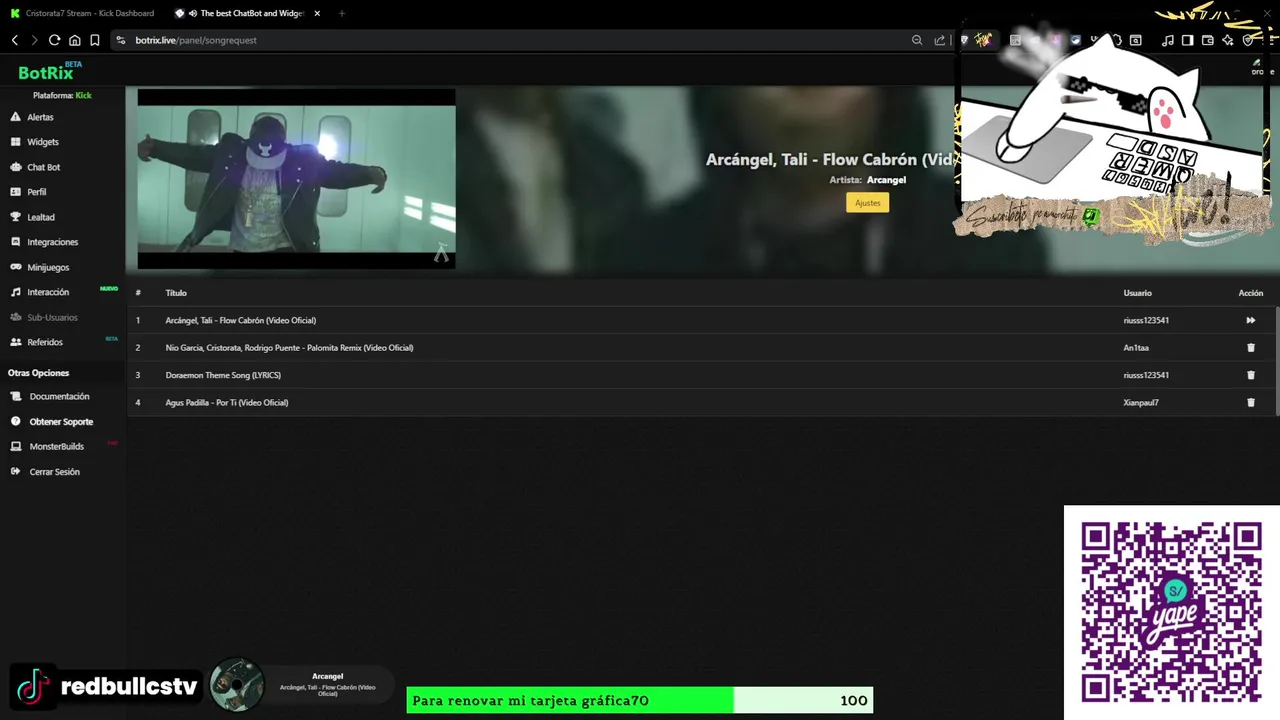The height and width of the screenshot is (720, 1280).
Task: Open Interacción music section
Action: 48,292
